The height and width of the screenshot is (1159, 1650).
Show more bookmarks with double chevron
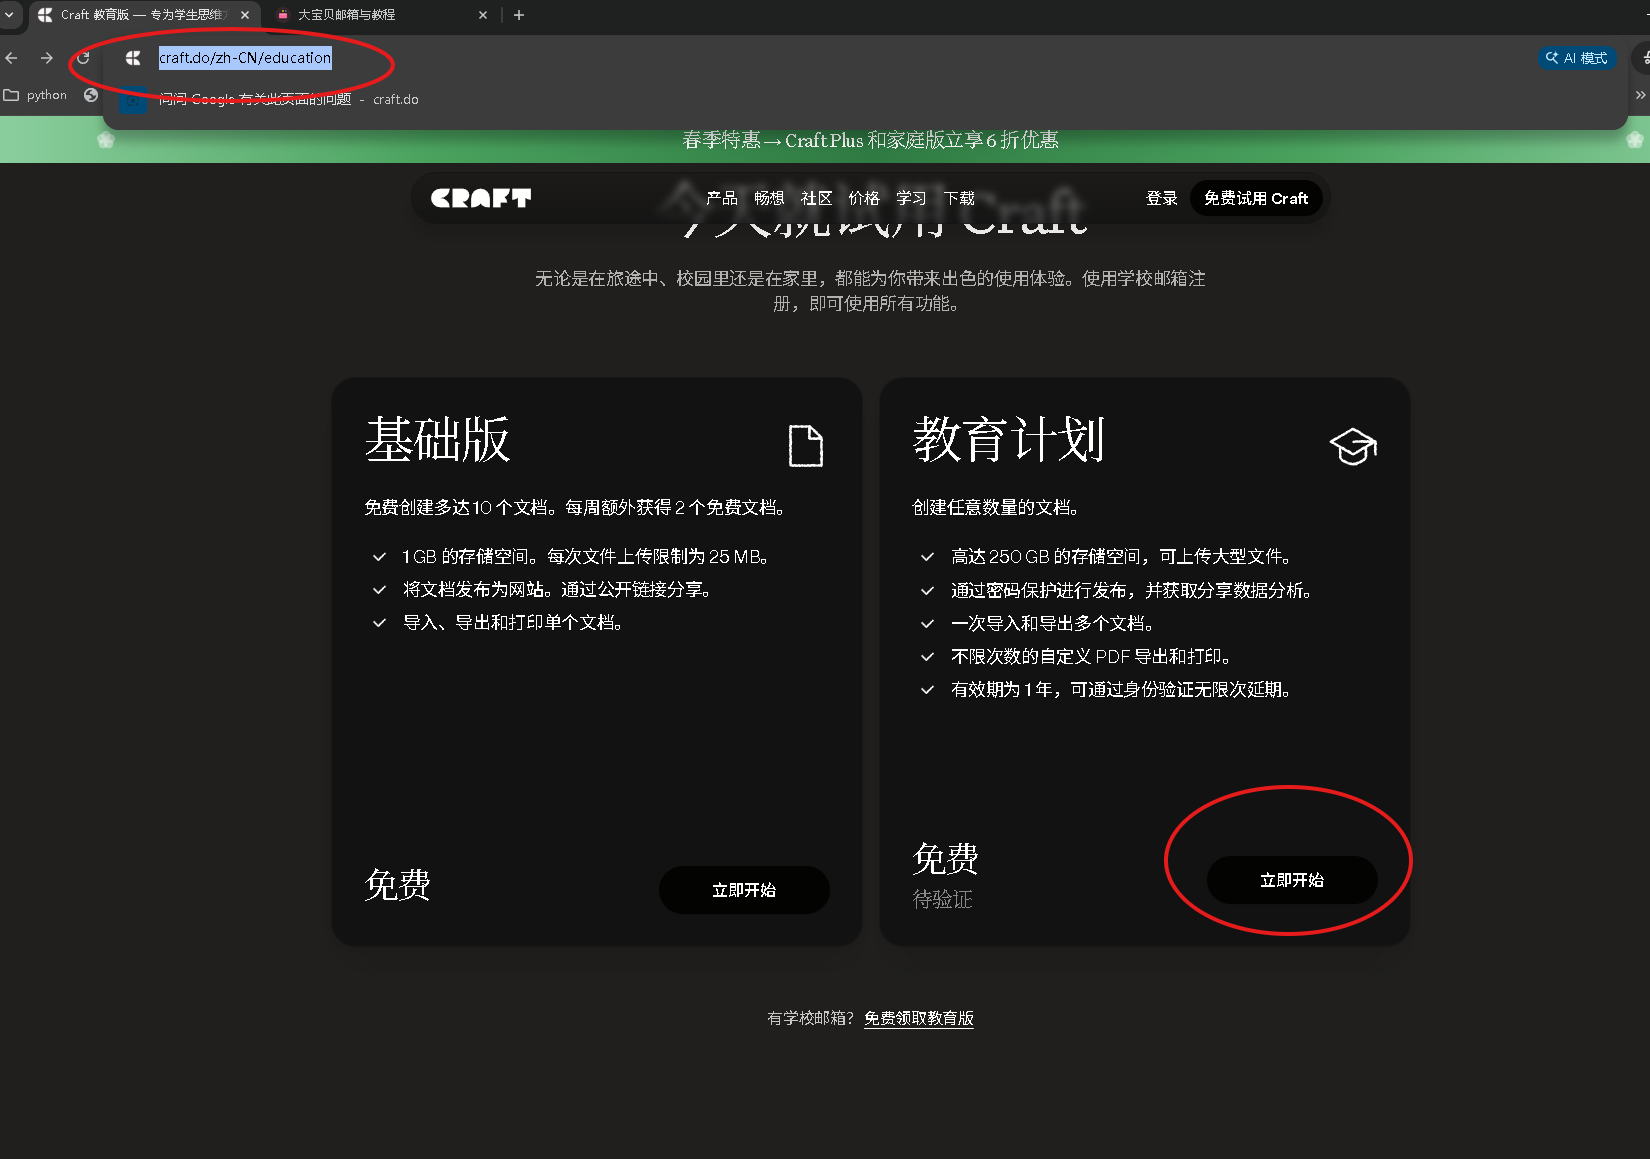click(1640, 95)
